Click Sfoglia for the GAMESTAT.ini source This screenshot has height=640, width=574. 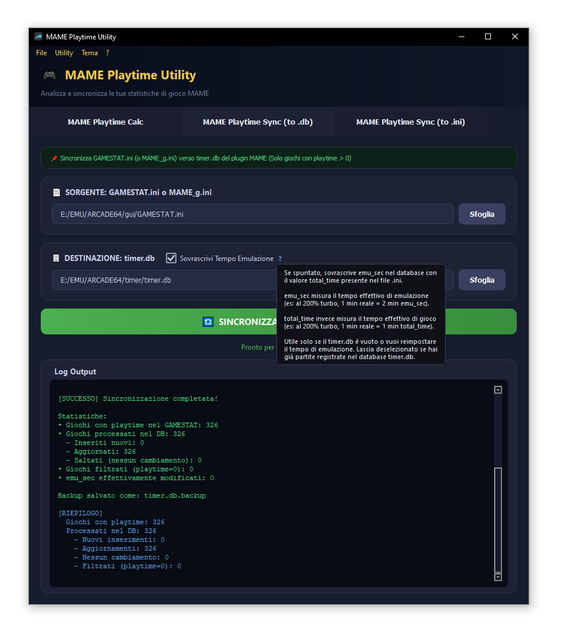[482, 214]
